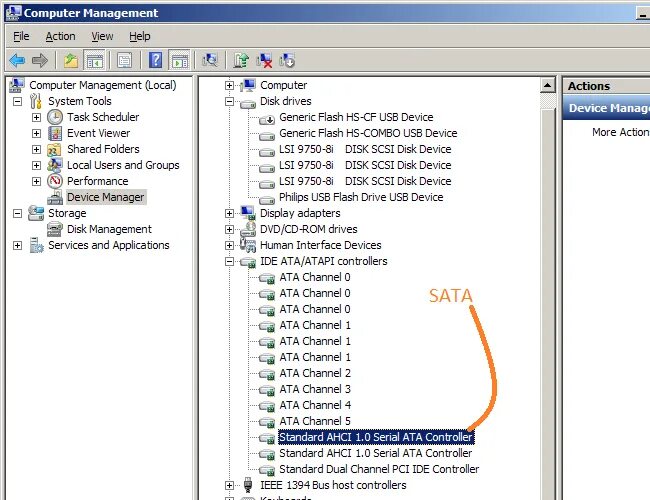Toggle the Show/Hide Console Tree icon
The height and width of the screenshot is (500, 650).
(94, 61)
